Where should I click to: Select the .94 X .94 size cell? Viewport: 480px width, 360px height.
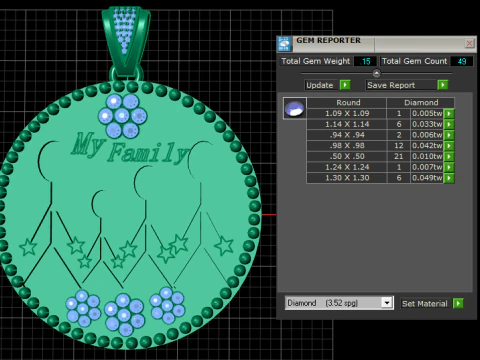(x=347, y=135)
